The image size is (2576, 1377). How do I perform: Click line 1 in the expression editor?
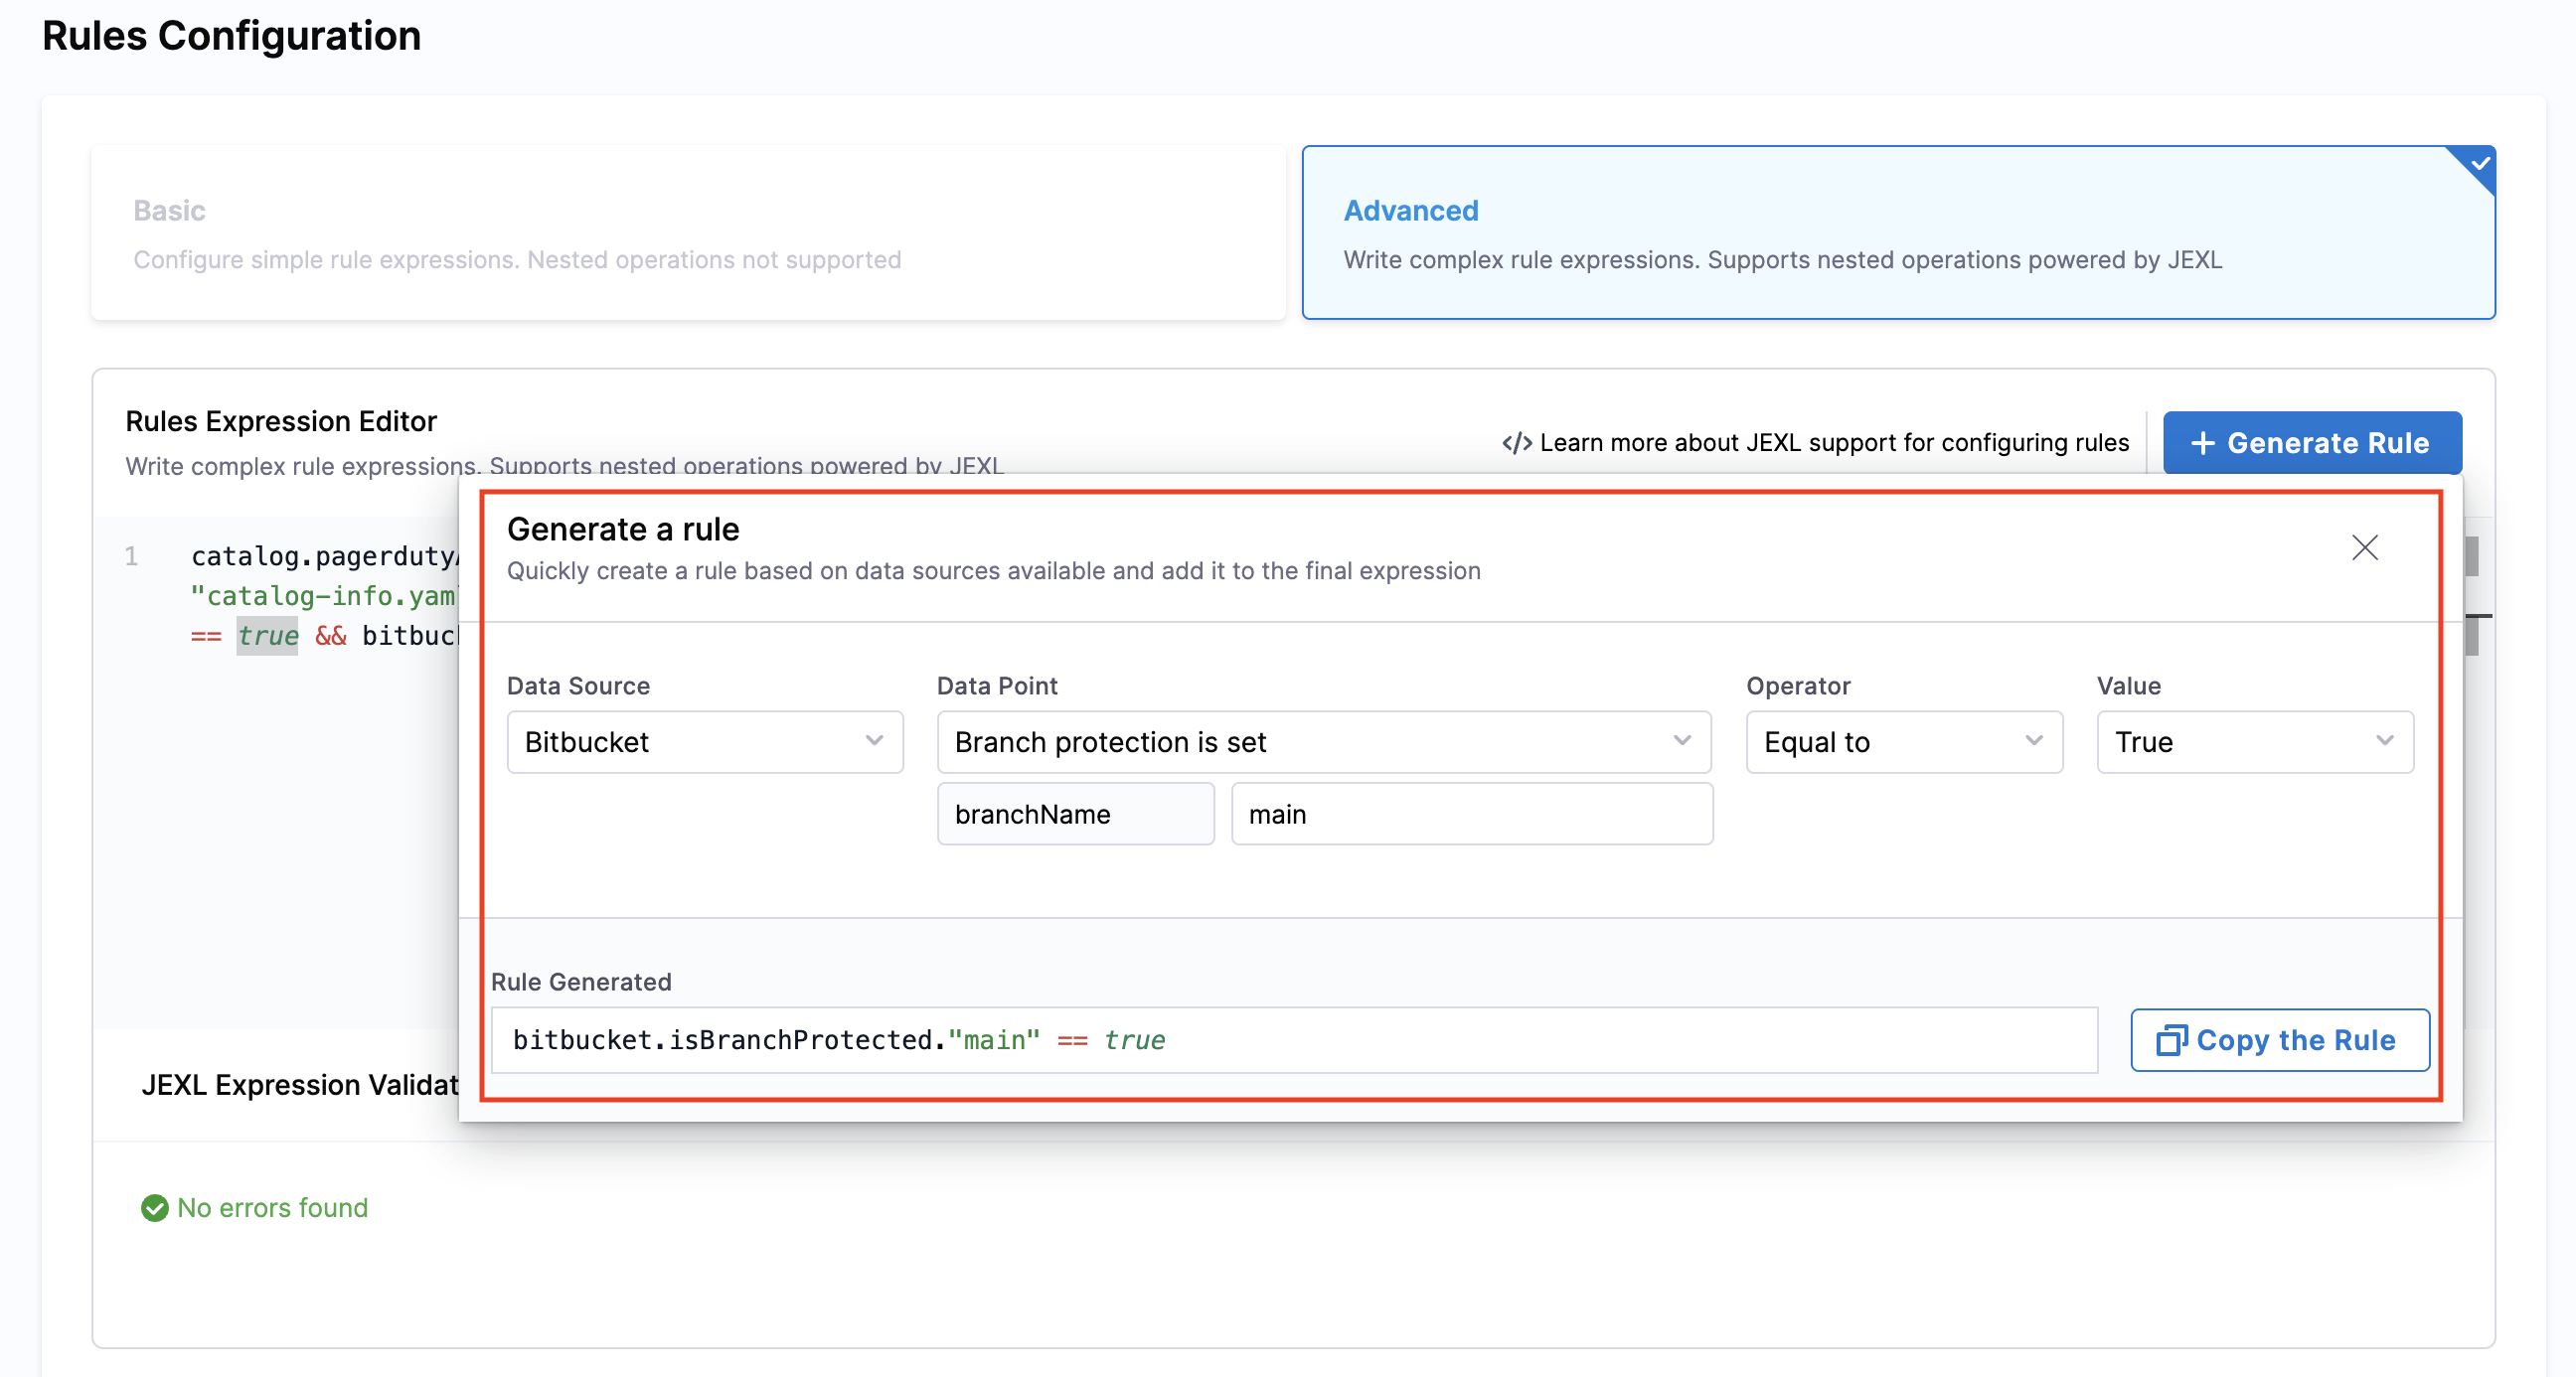pyautogui.click(x=320, y=557)
